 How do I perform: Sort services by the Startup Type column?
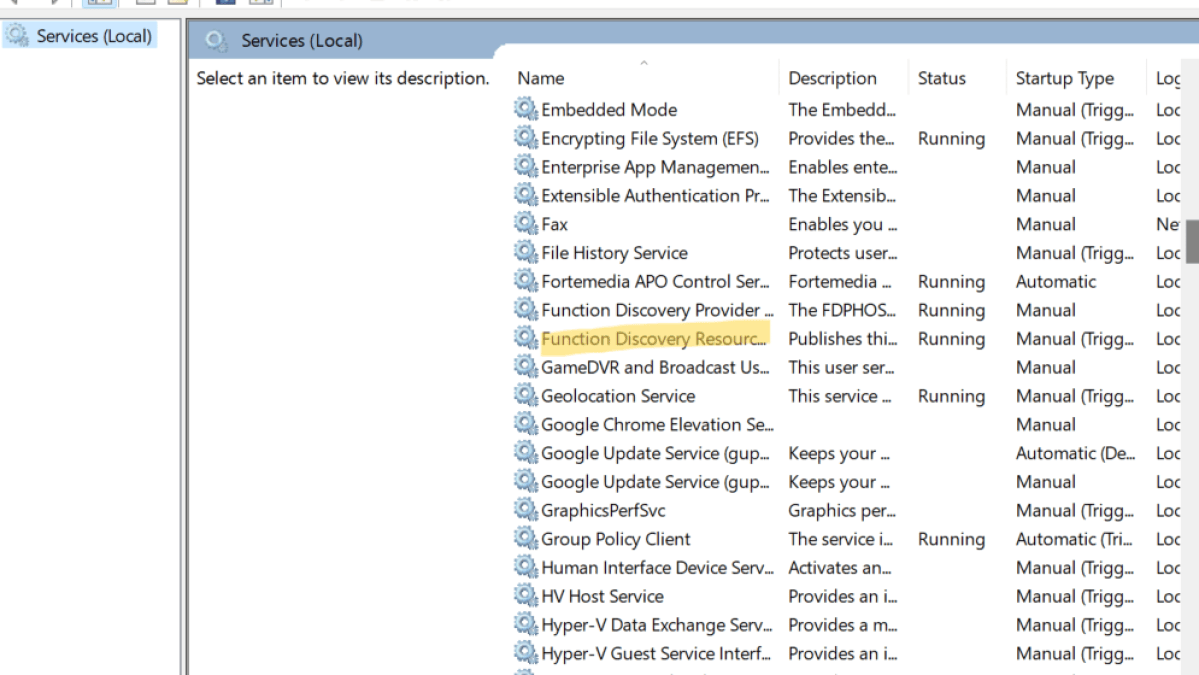(1064, 78)
